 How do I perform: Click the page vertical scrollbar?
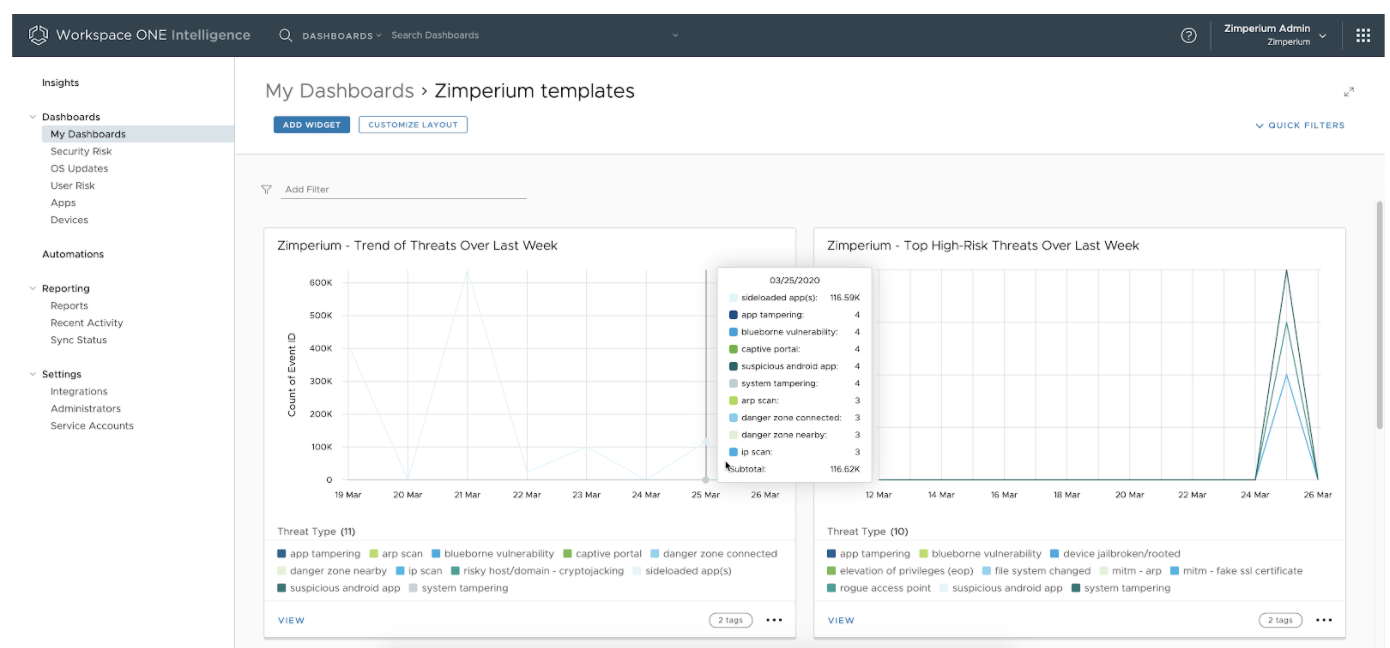1380,315
